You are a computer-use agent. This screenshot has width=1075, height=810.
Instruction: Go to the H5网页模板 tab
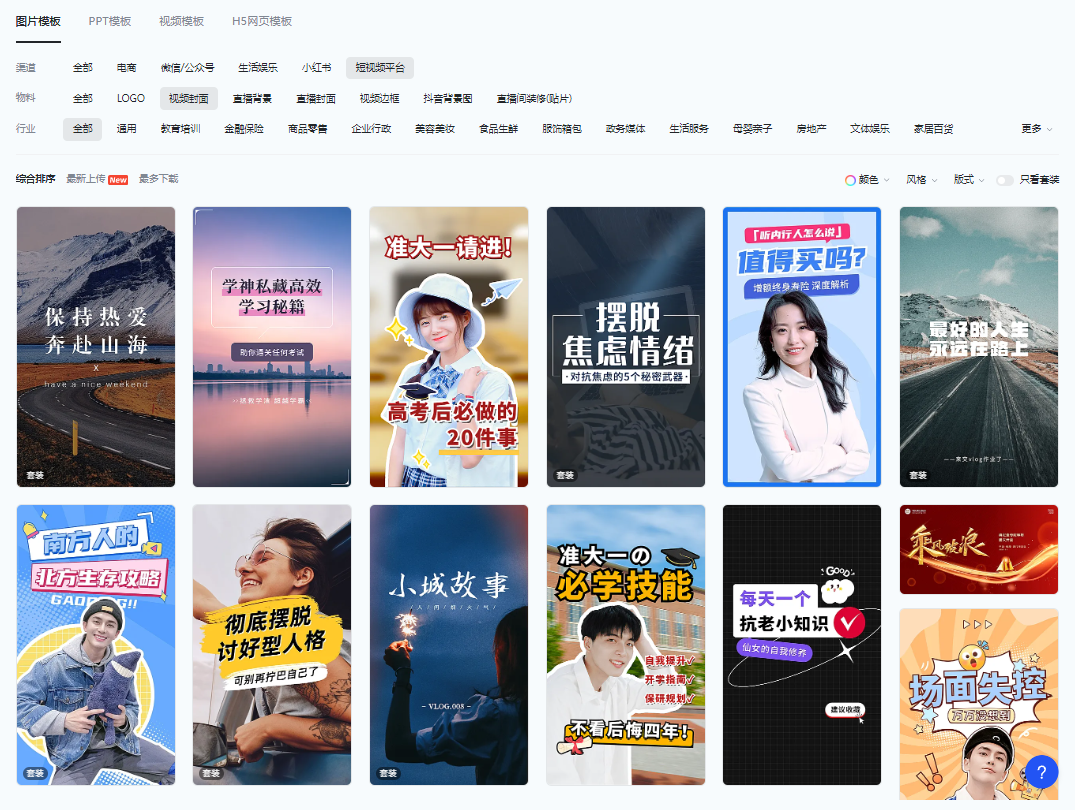(262, 21)
